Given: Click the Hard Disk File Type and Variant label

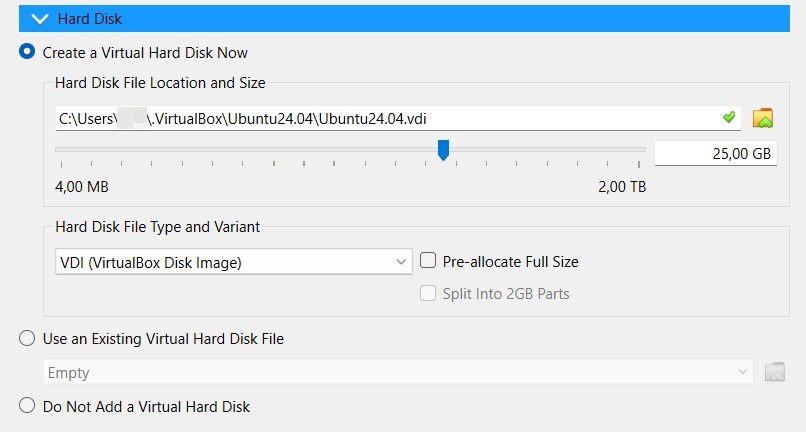Looking at the screenshot, I should coord(157,227).
